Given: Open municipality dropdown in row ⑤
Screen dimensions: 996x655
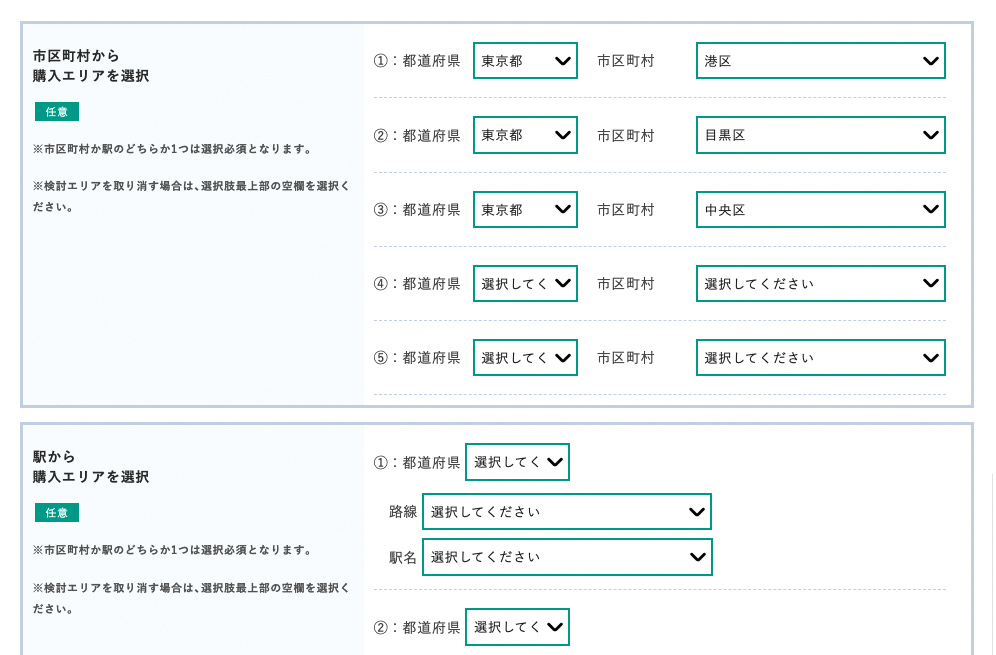Looking at the screenshot, I should [821, 358].
